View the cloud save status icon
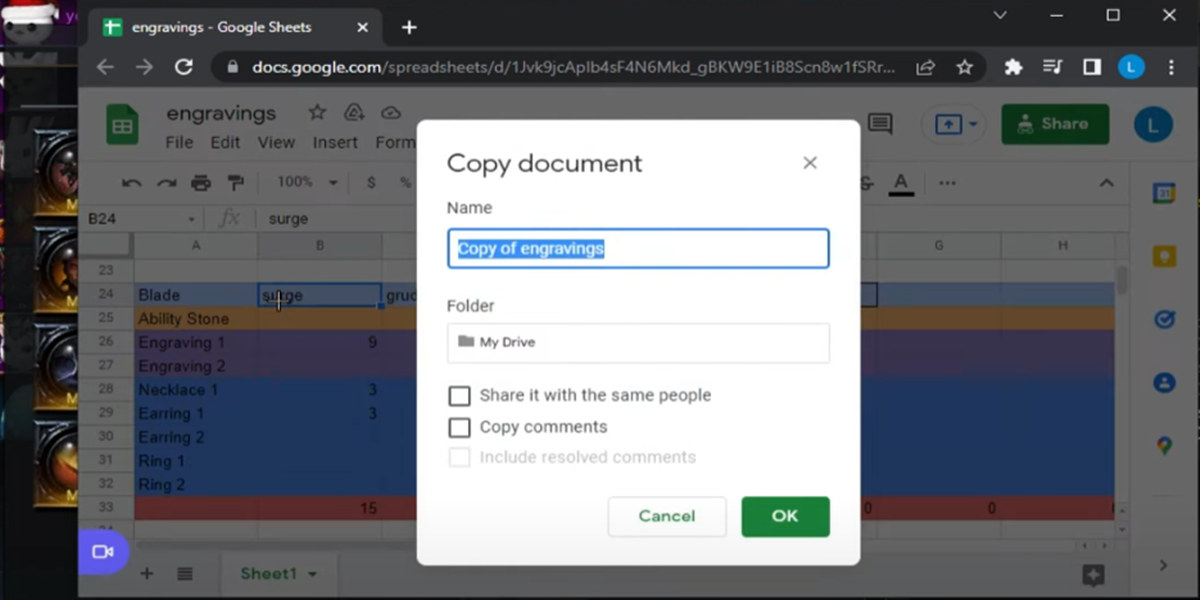 coord(391,112)
